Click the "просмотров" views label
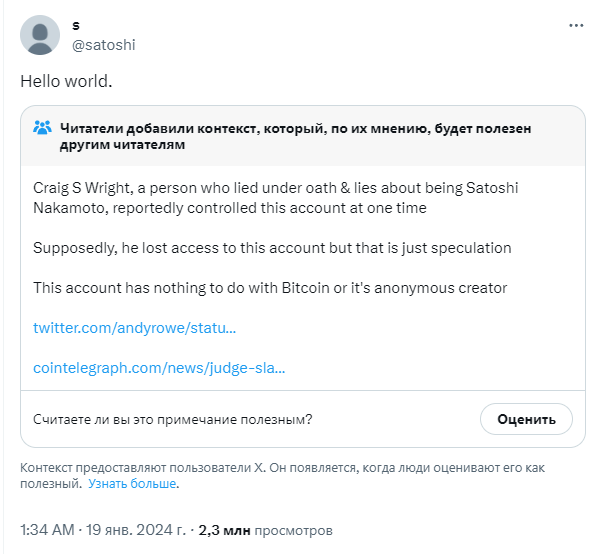The image size is (602, 554). 292,530
